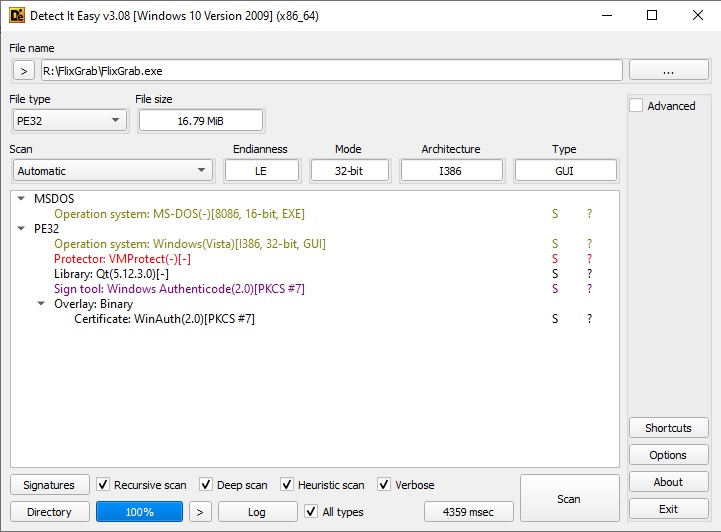The image size is (721, 532).
Task: Collapse the Overlay: Binary node
Action: pyautogui.click(x=41, y=303)
